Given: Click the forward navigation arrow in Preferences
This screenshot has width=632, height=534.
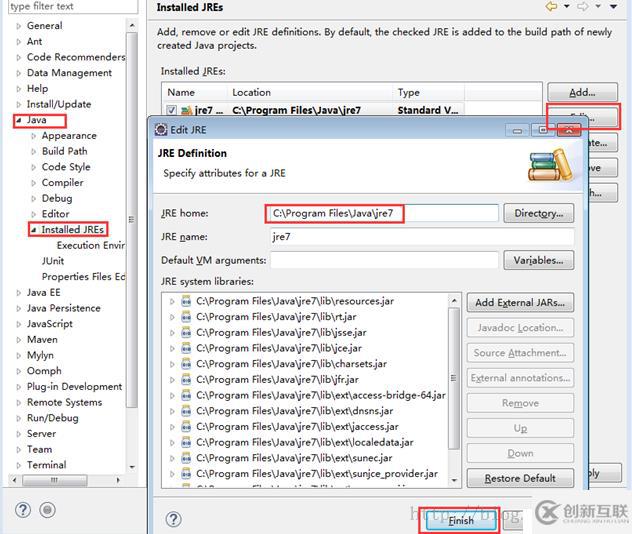Looking at the screenshot, I should tap(582, 6).
